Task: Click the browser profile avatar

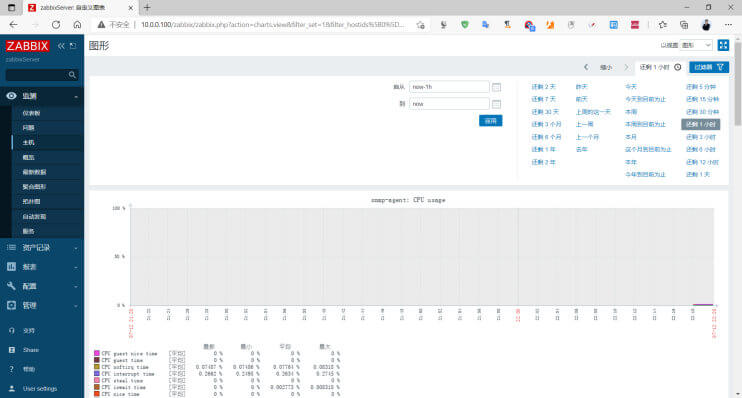Action: [x=706, y=25]
